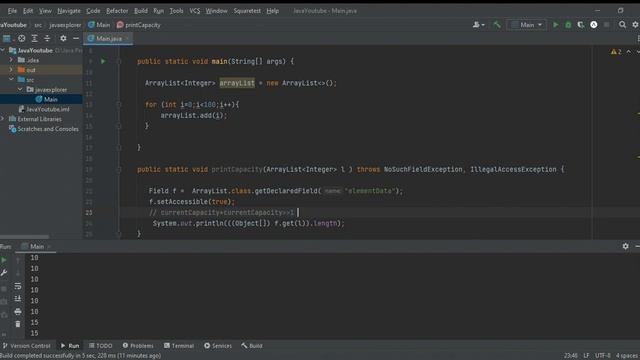Viewport: 640px width, 360px height.
Task: Collapse the javaexplorer package
Action: (x=20, y=89)
